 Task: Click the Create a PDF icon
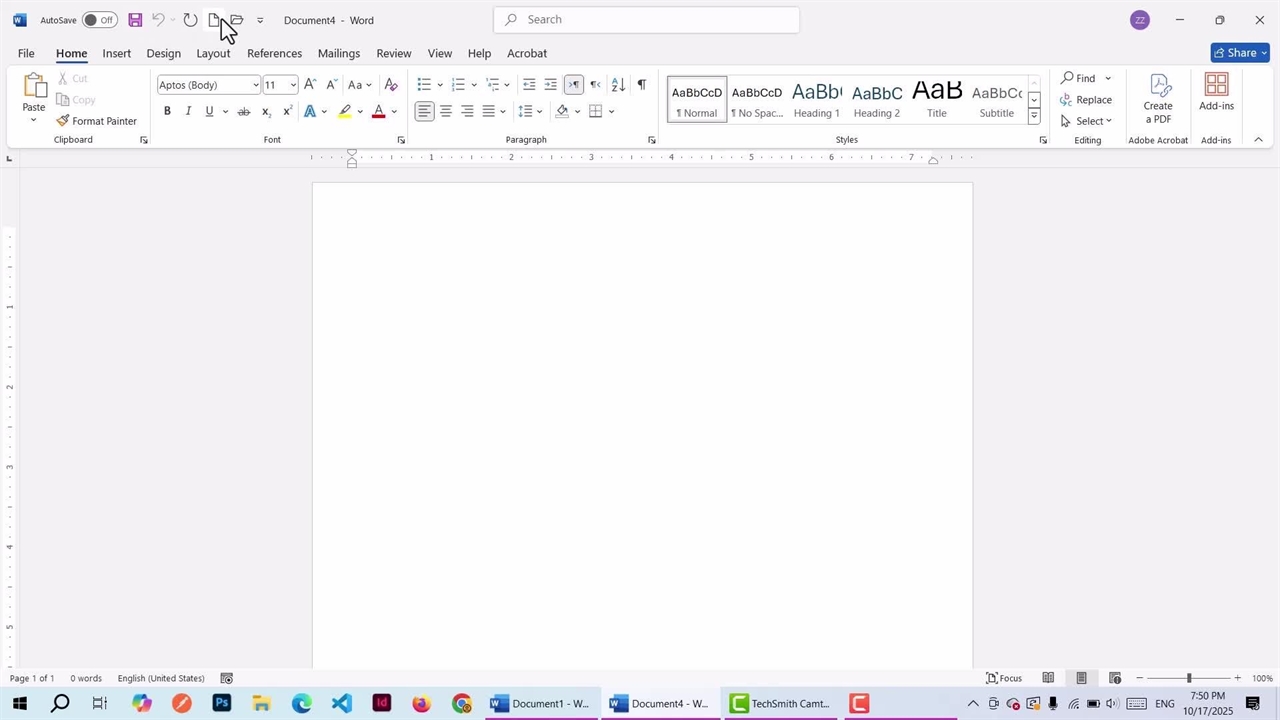[1158, 98]
